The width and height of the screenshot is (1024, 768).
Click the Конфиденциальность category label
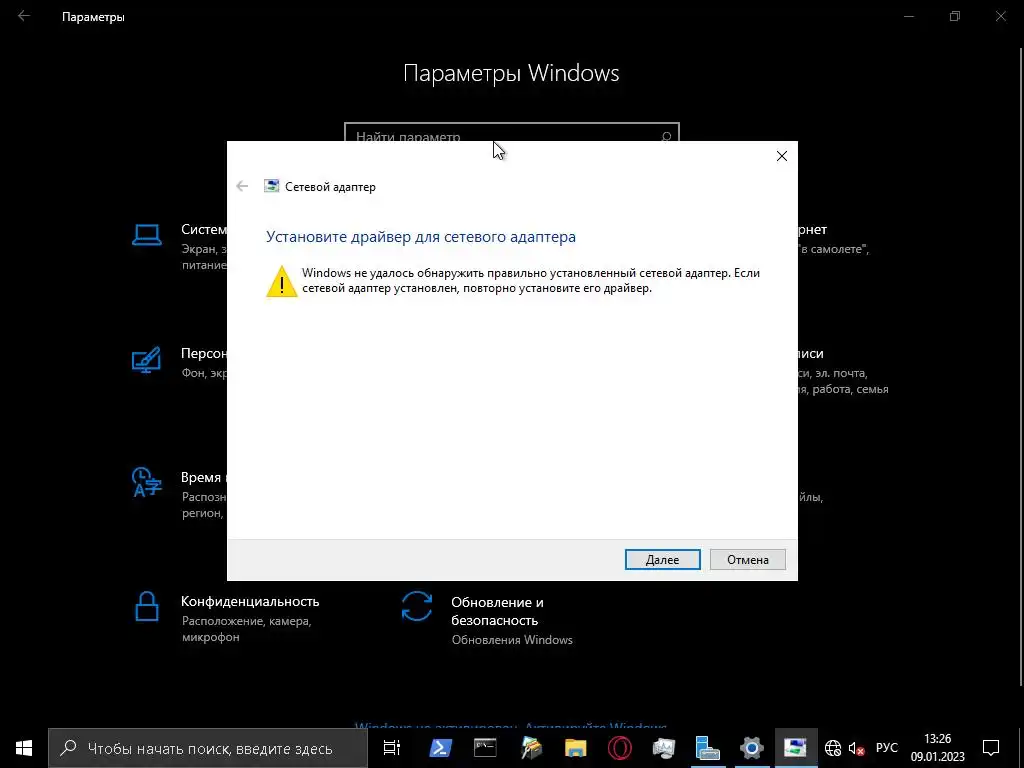(250, 601)
